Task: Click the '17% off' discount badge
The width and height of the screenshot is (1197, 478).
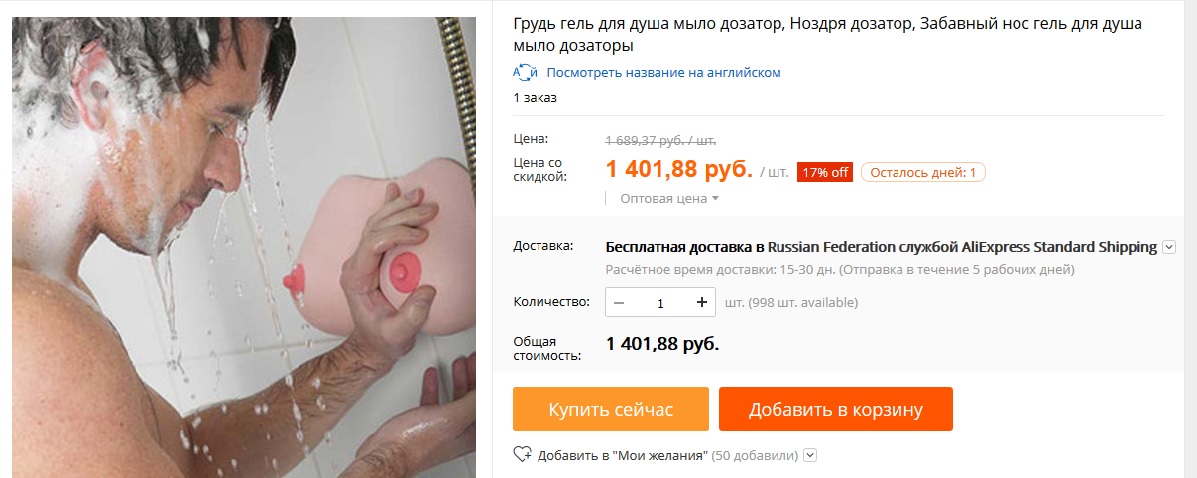Action: [825, 173]
